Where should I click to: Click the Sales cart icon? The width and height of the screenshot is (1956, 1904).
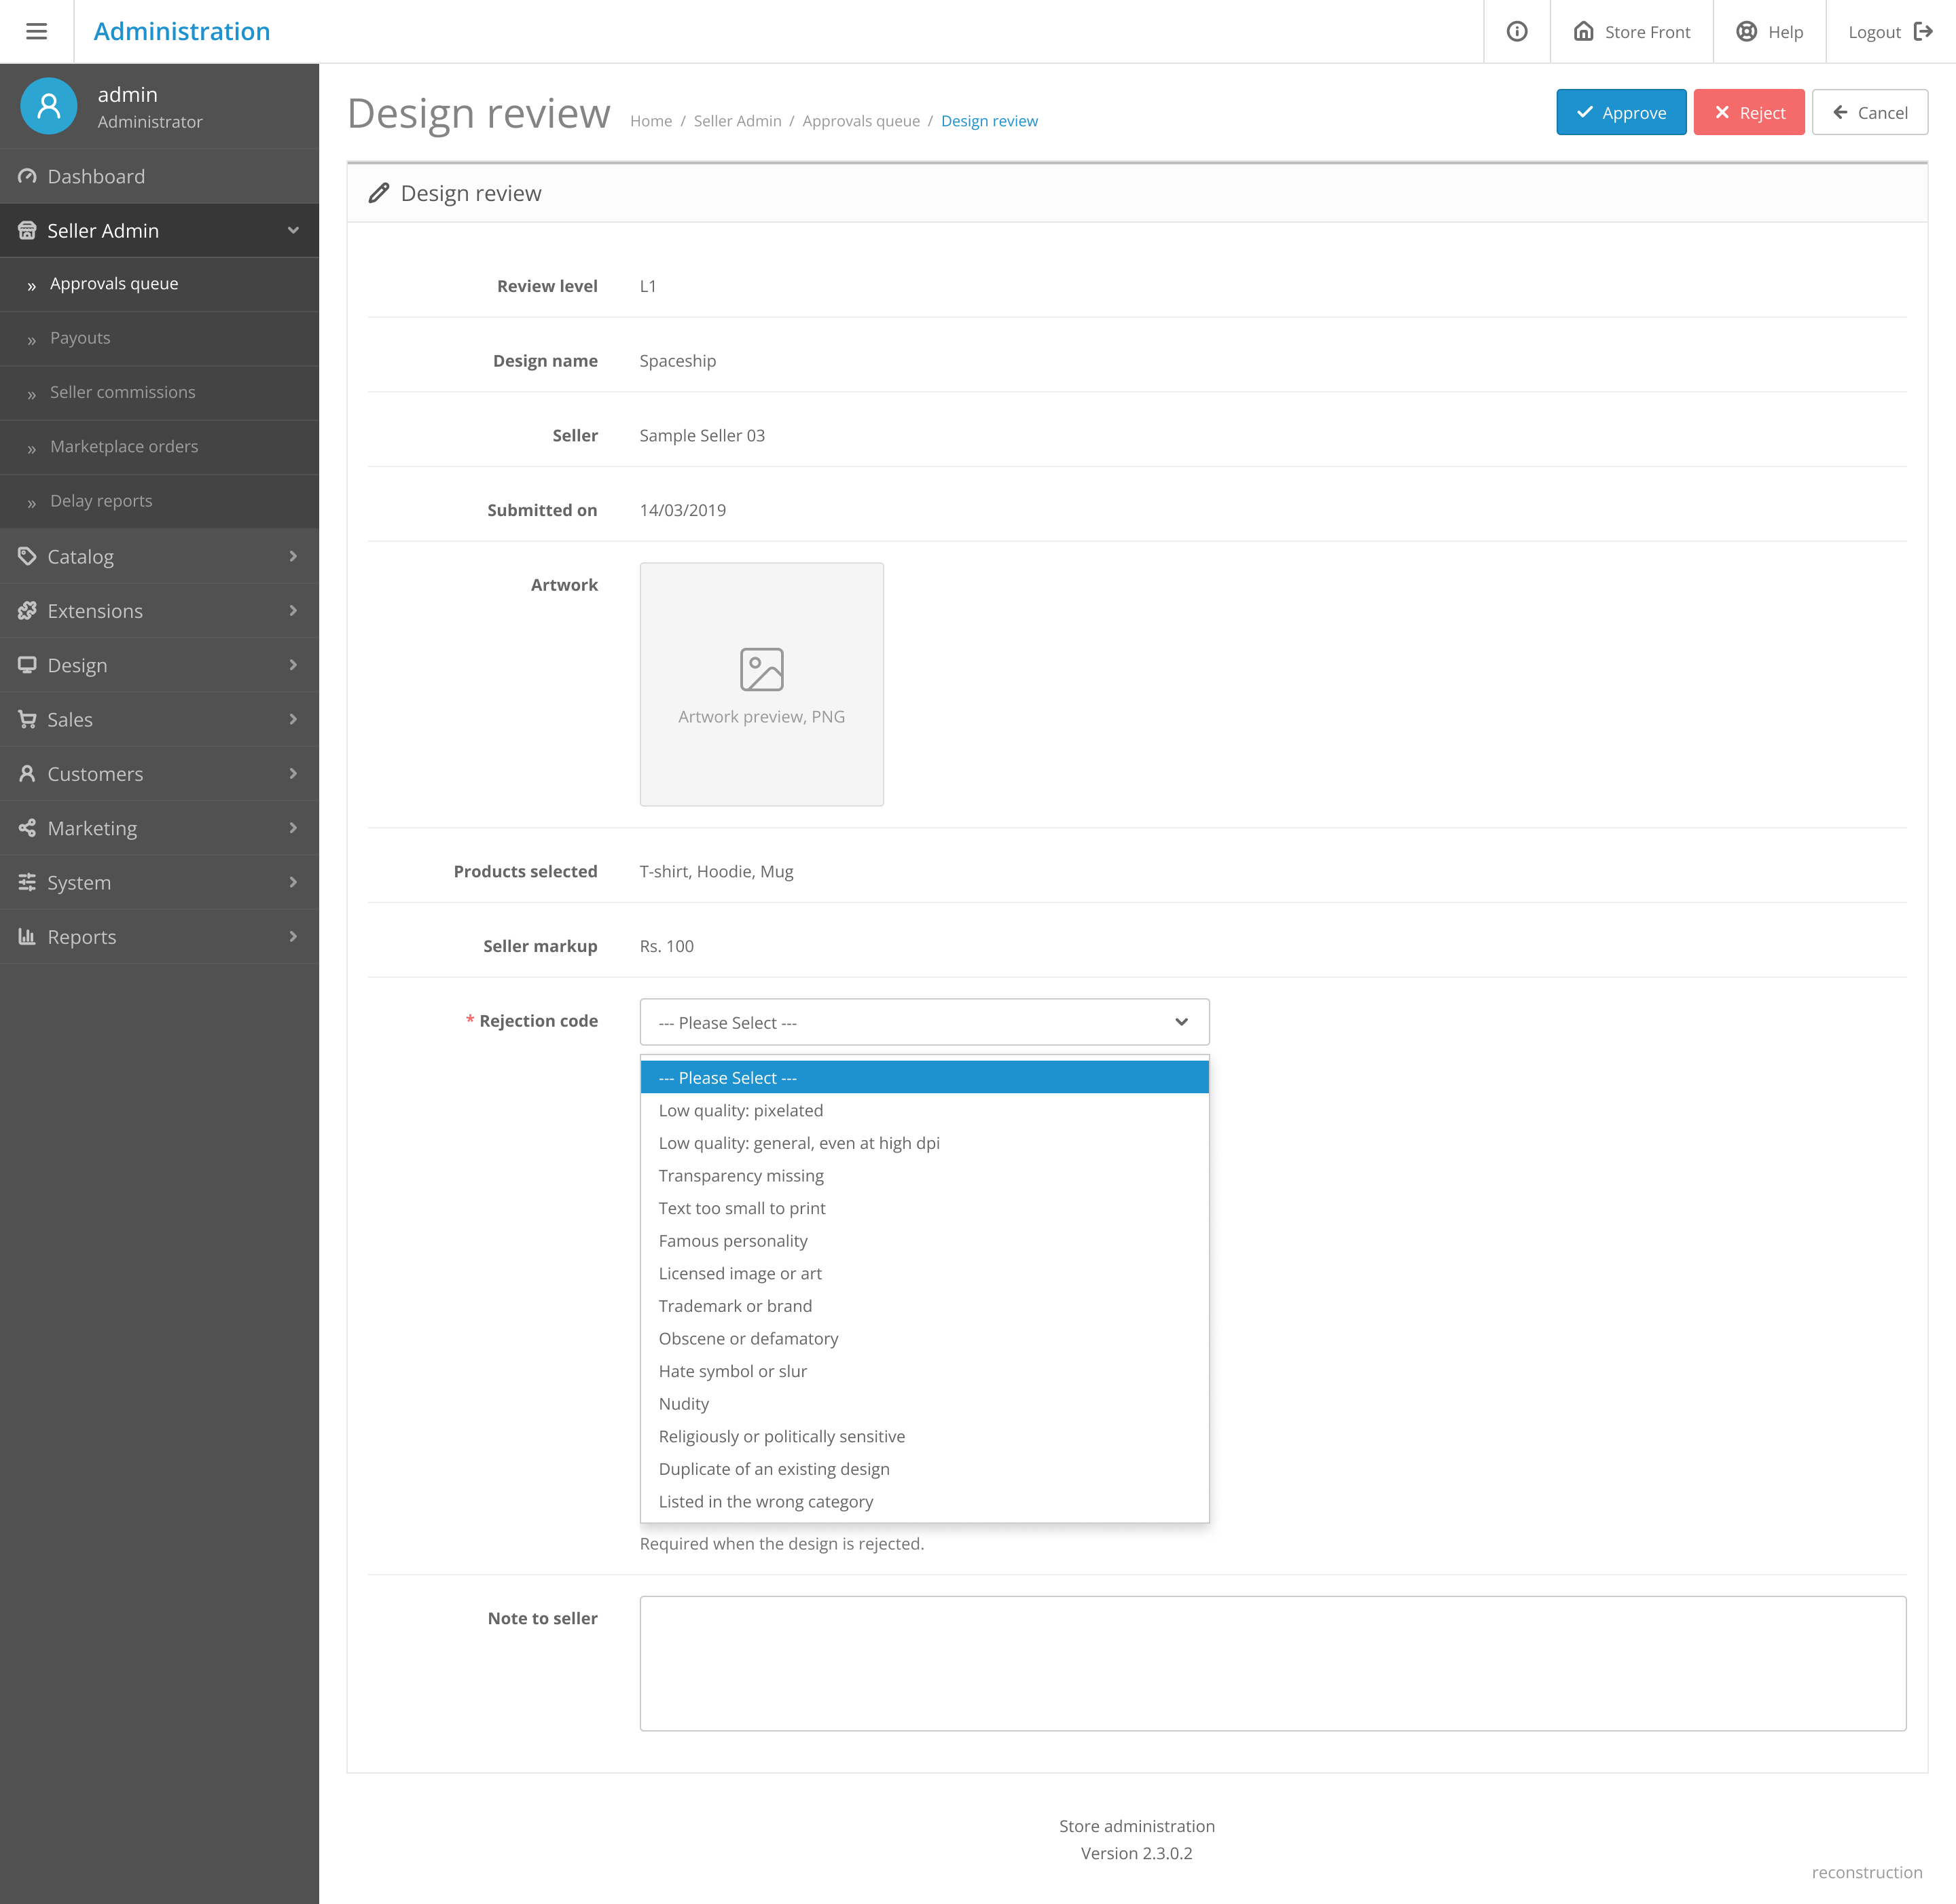coord(27,719)
